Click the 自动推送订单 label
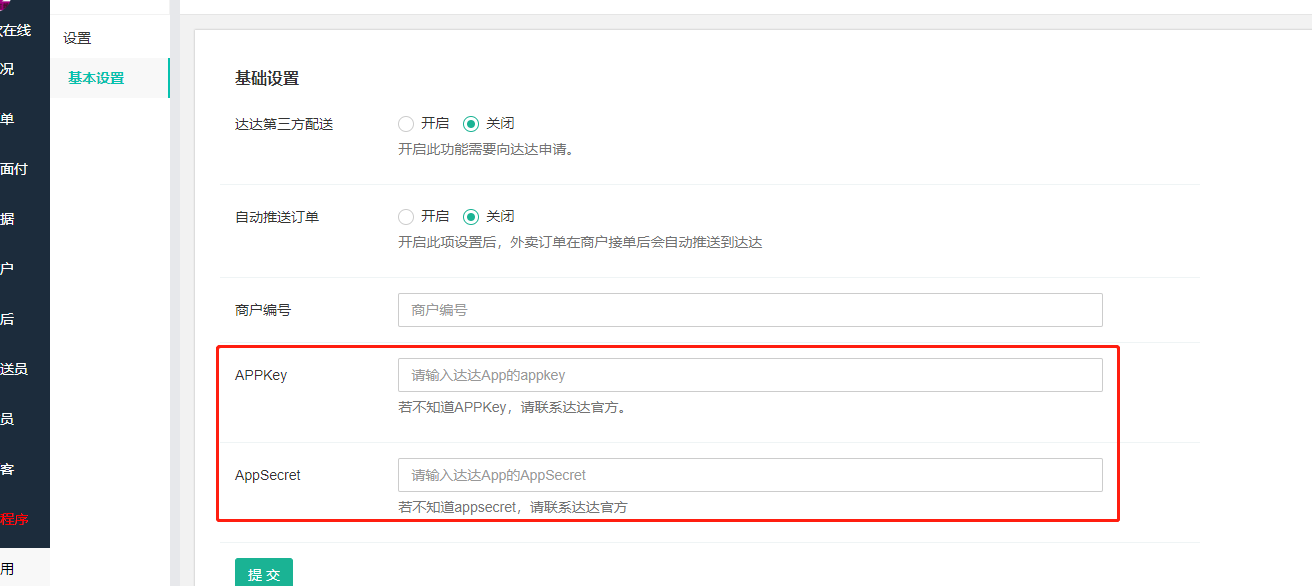 click(277, 217)
